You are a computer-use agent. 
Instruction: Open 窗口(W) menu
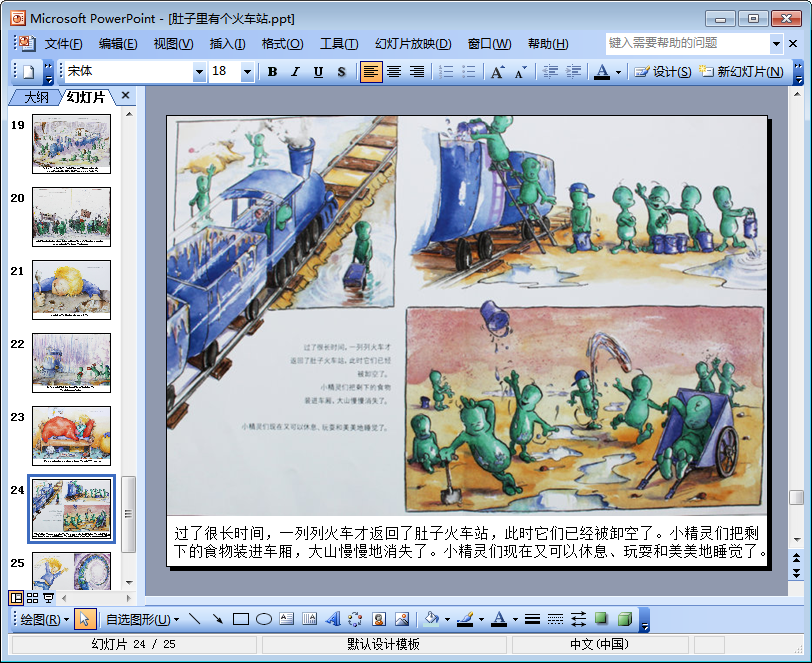(489, 44)
